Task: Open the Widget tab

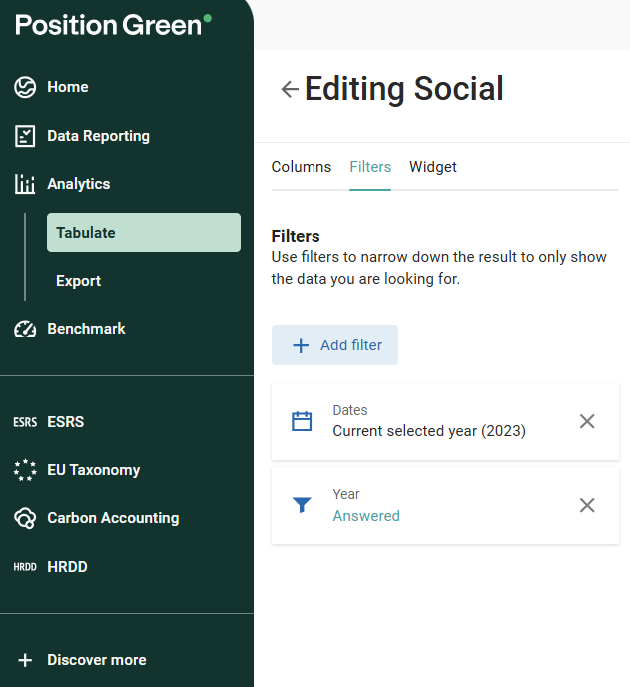Action: coord(433,167)
